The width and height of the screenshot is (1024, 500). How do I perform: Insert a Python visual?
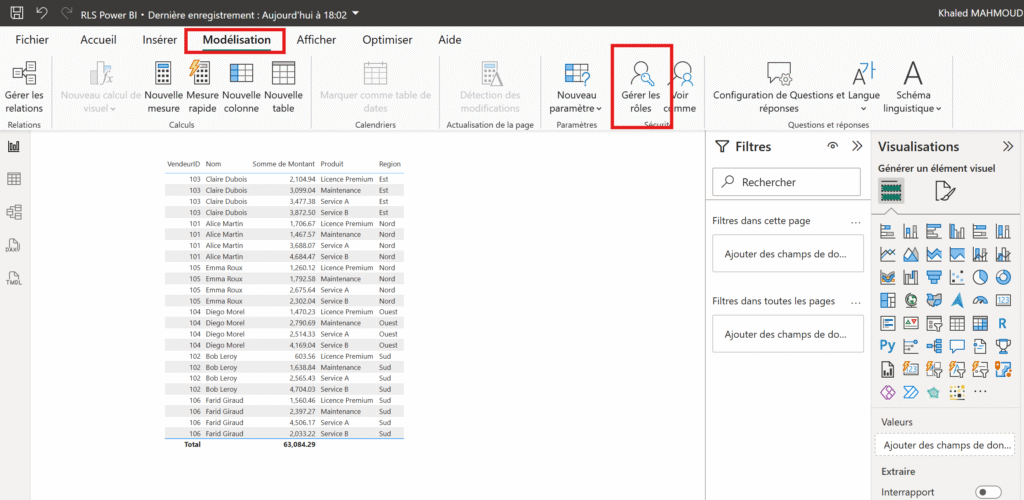tap(887, 346)
